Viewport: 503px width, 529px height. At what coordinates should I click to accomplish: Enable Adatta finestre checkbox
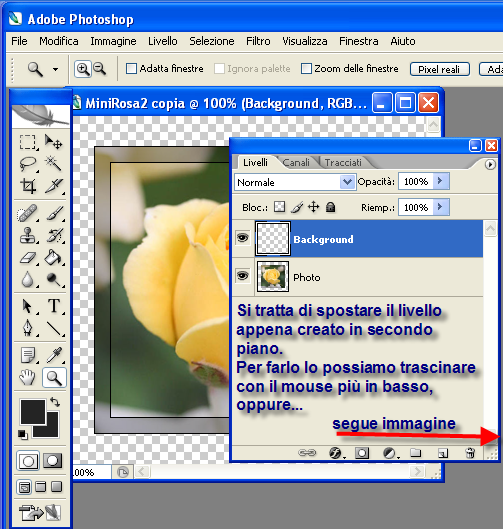(131, 68)
